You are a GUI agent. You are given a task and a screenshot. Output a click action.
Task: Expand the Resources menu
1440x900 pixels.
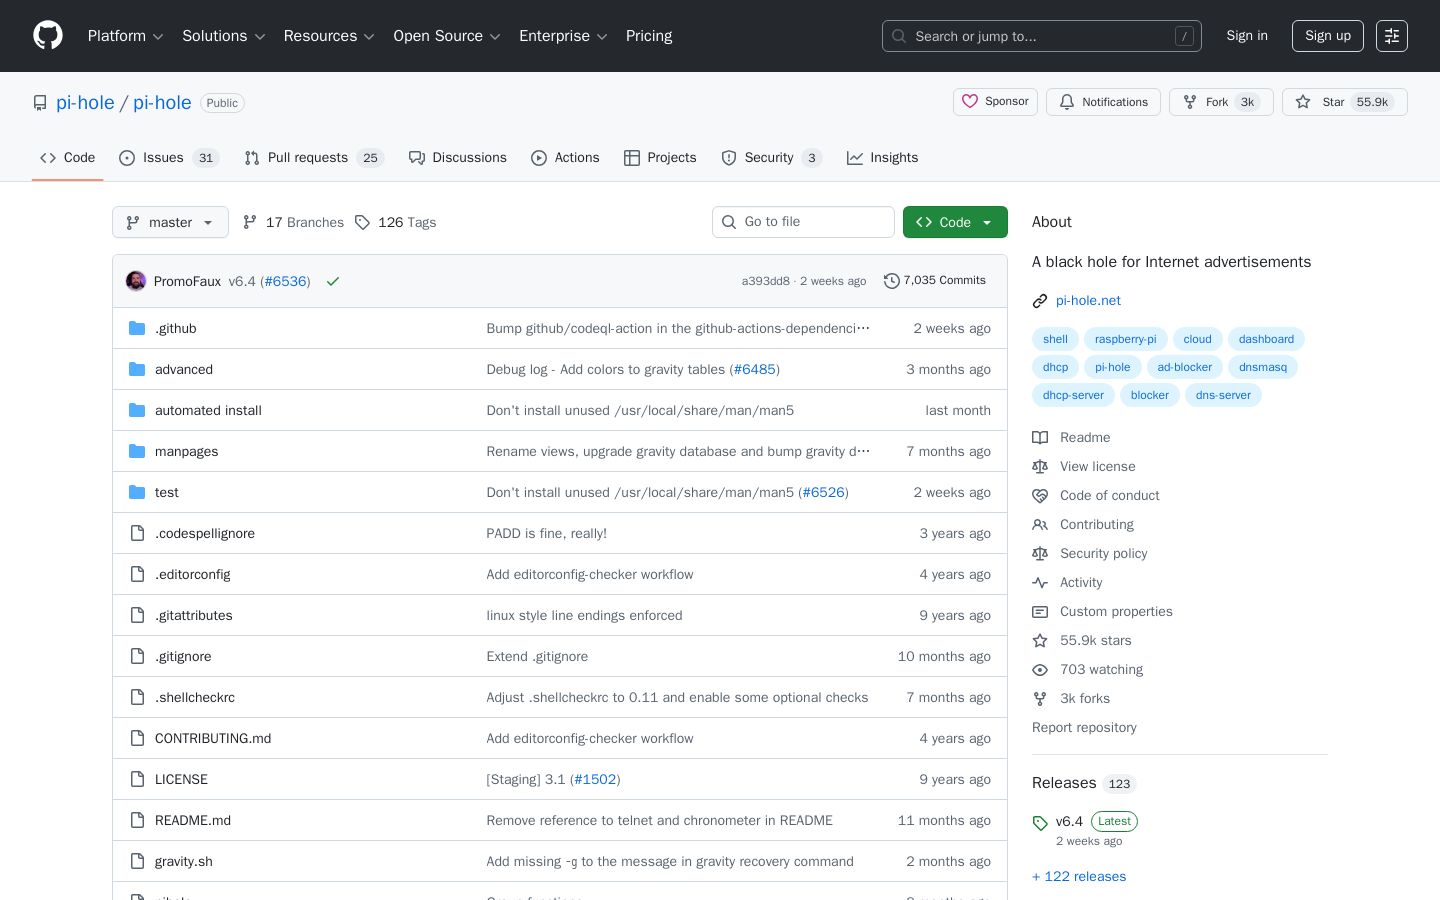click(329, 36)
